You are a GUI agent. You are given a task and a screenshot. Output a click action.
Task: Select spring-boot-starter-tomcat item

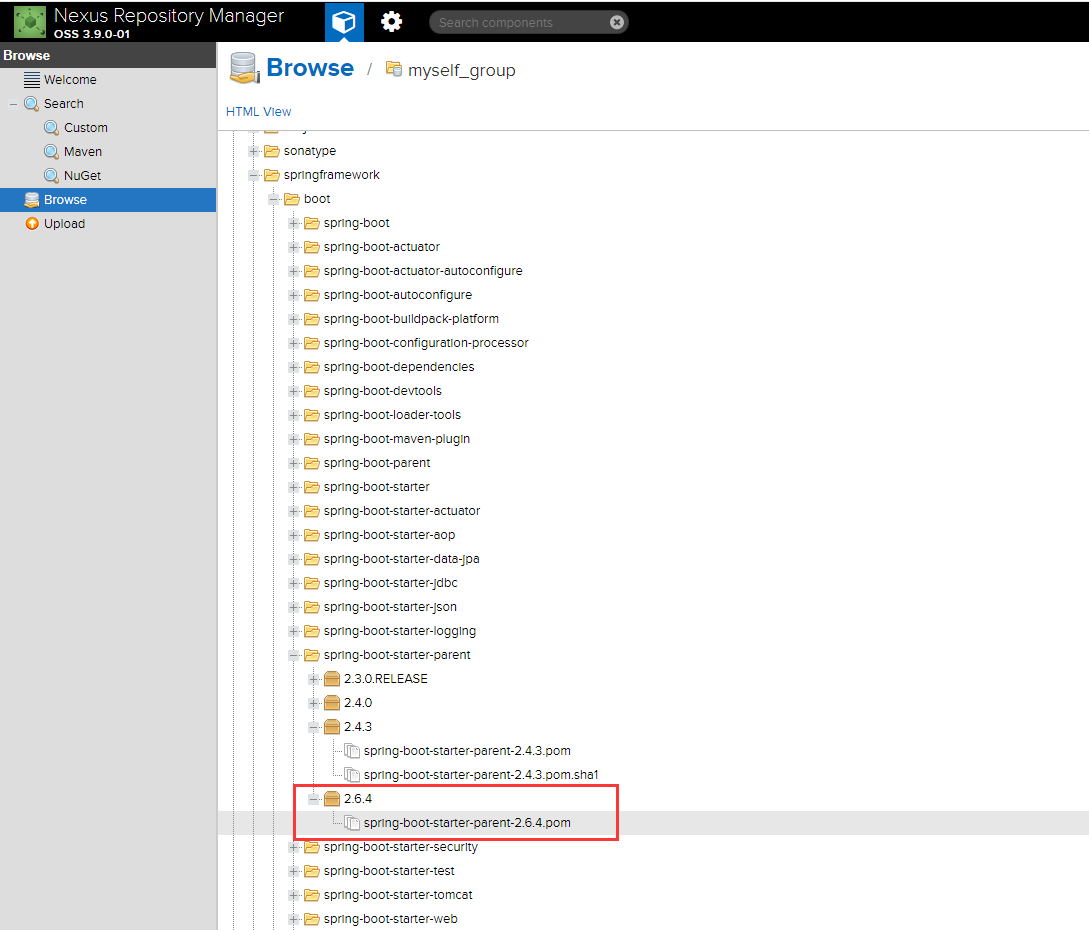[x=398, y=895]
